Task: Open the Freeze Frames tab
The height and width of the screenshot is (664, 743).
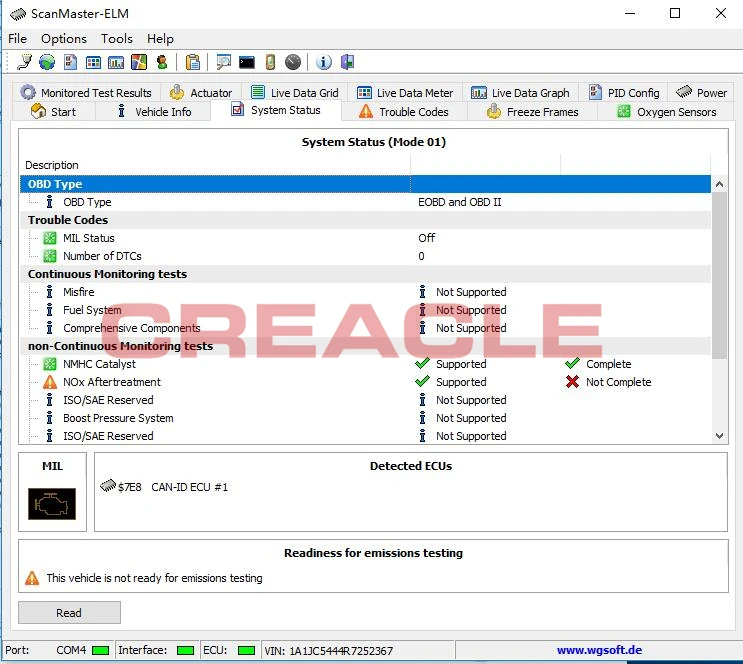Action: [533, 112]
